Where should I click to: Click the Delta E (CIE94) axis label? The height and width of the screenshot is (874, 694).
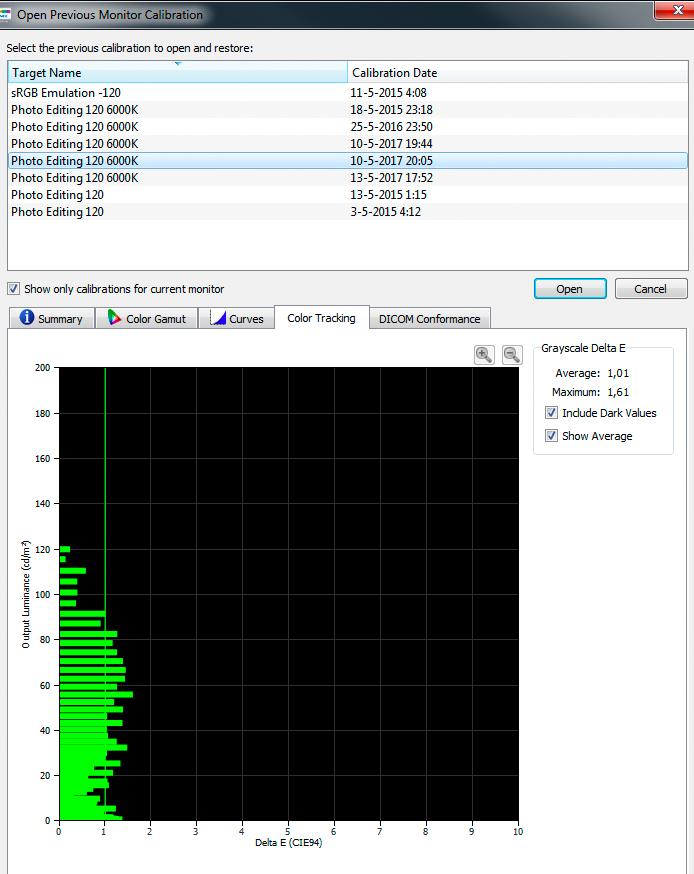[289, 842]
